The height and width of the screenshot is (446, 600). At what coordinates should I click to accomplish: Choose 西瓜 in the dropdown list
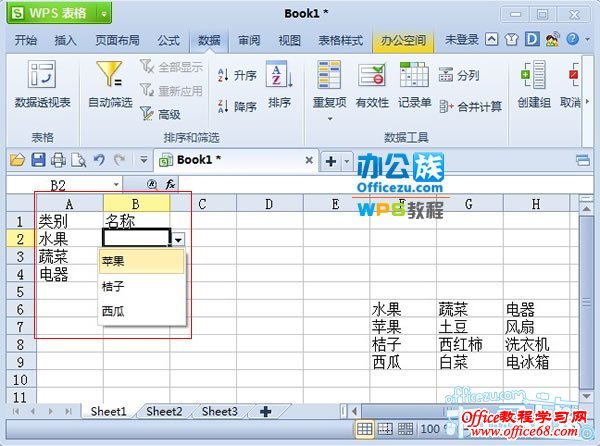142,311
